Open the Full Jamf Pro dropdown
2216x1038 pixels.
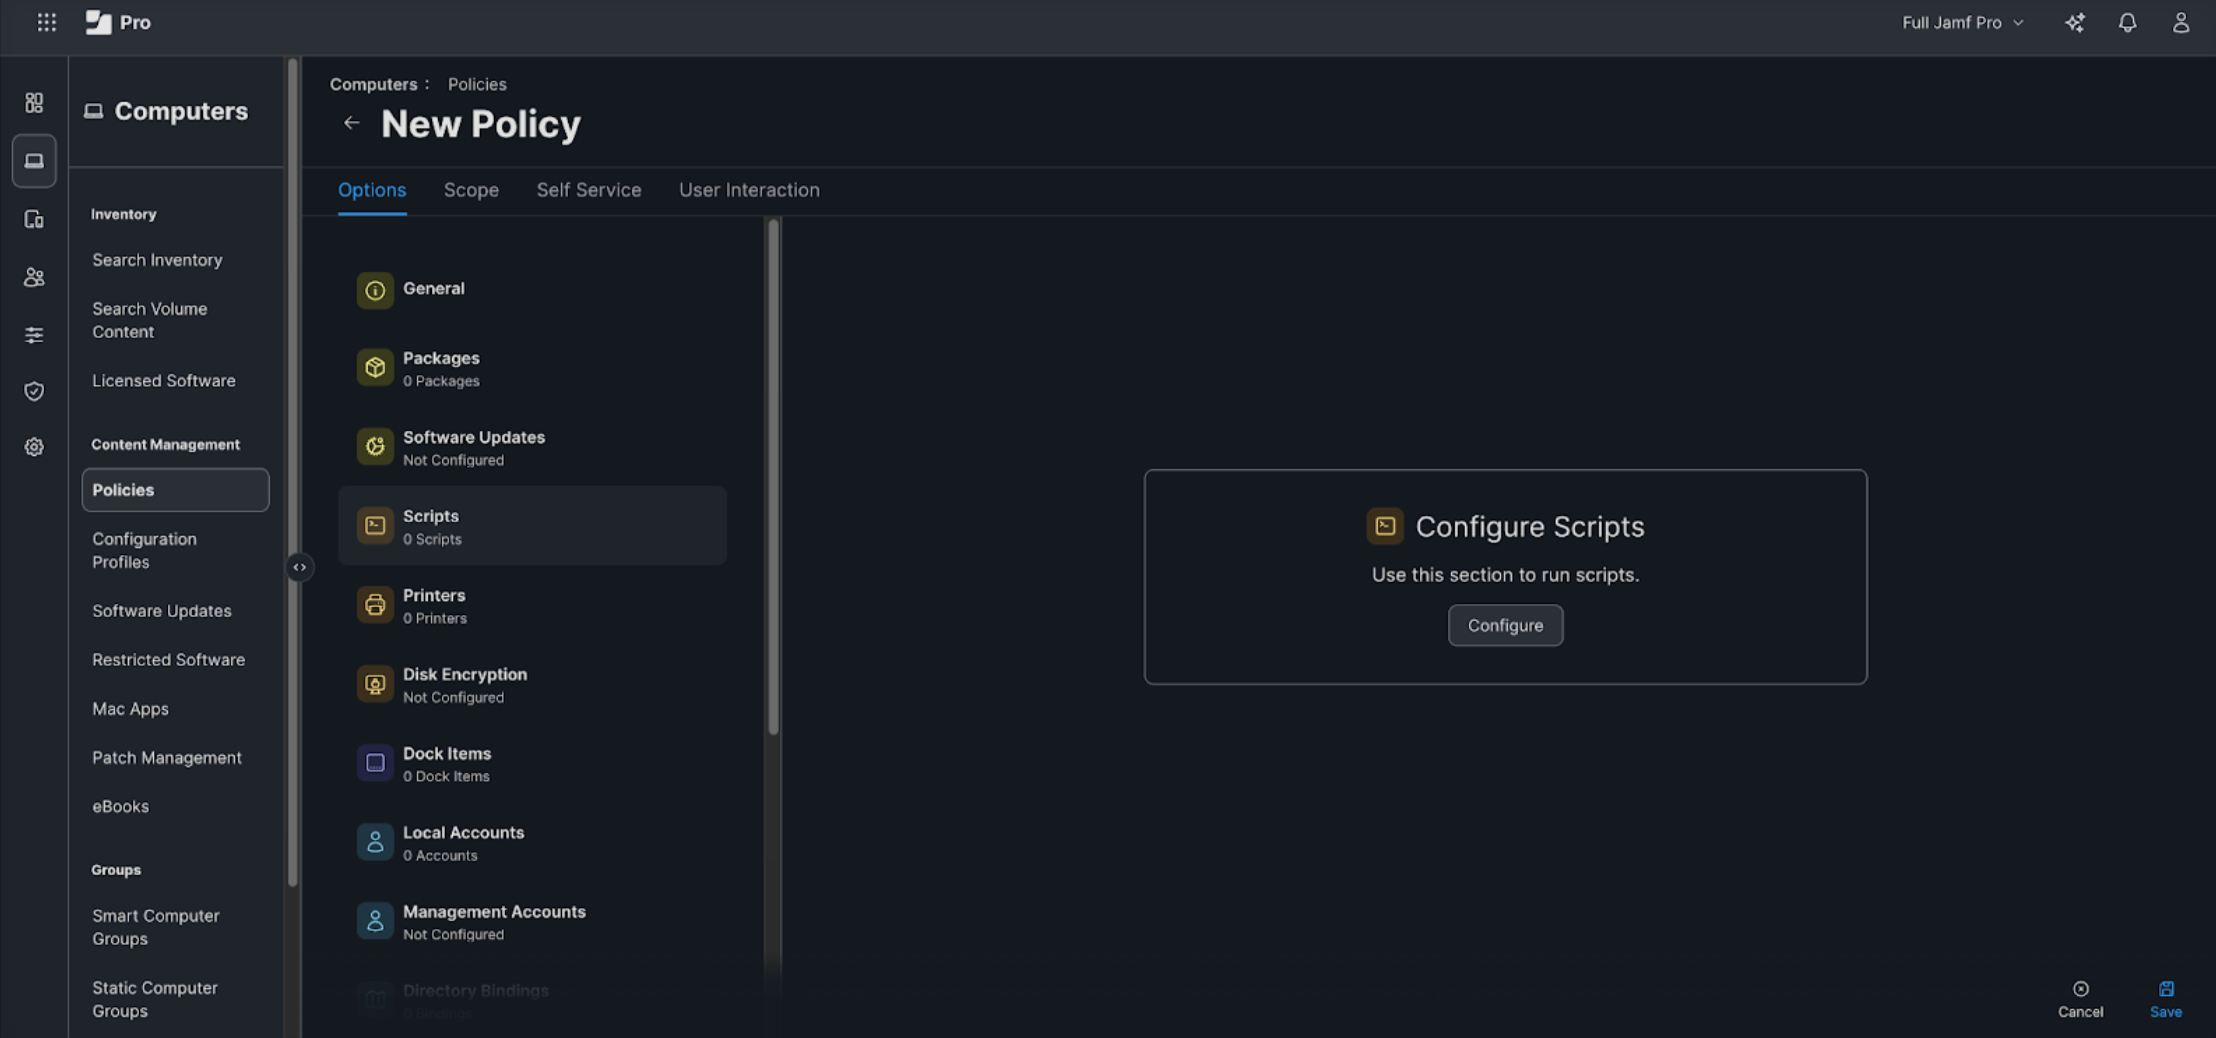click(x=1962, y=22)
